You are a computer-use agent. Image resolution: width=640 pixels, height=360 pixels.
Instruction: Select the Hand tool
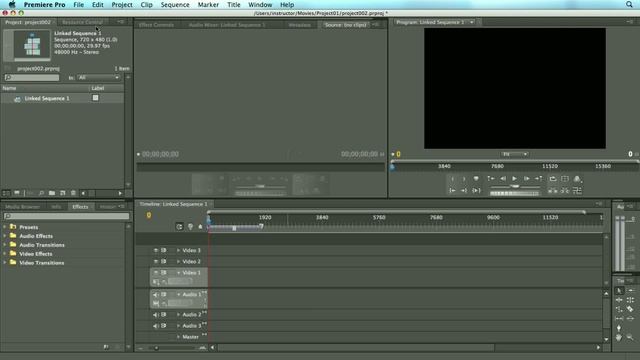click(x=619, y=337)
